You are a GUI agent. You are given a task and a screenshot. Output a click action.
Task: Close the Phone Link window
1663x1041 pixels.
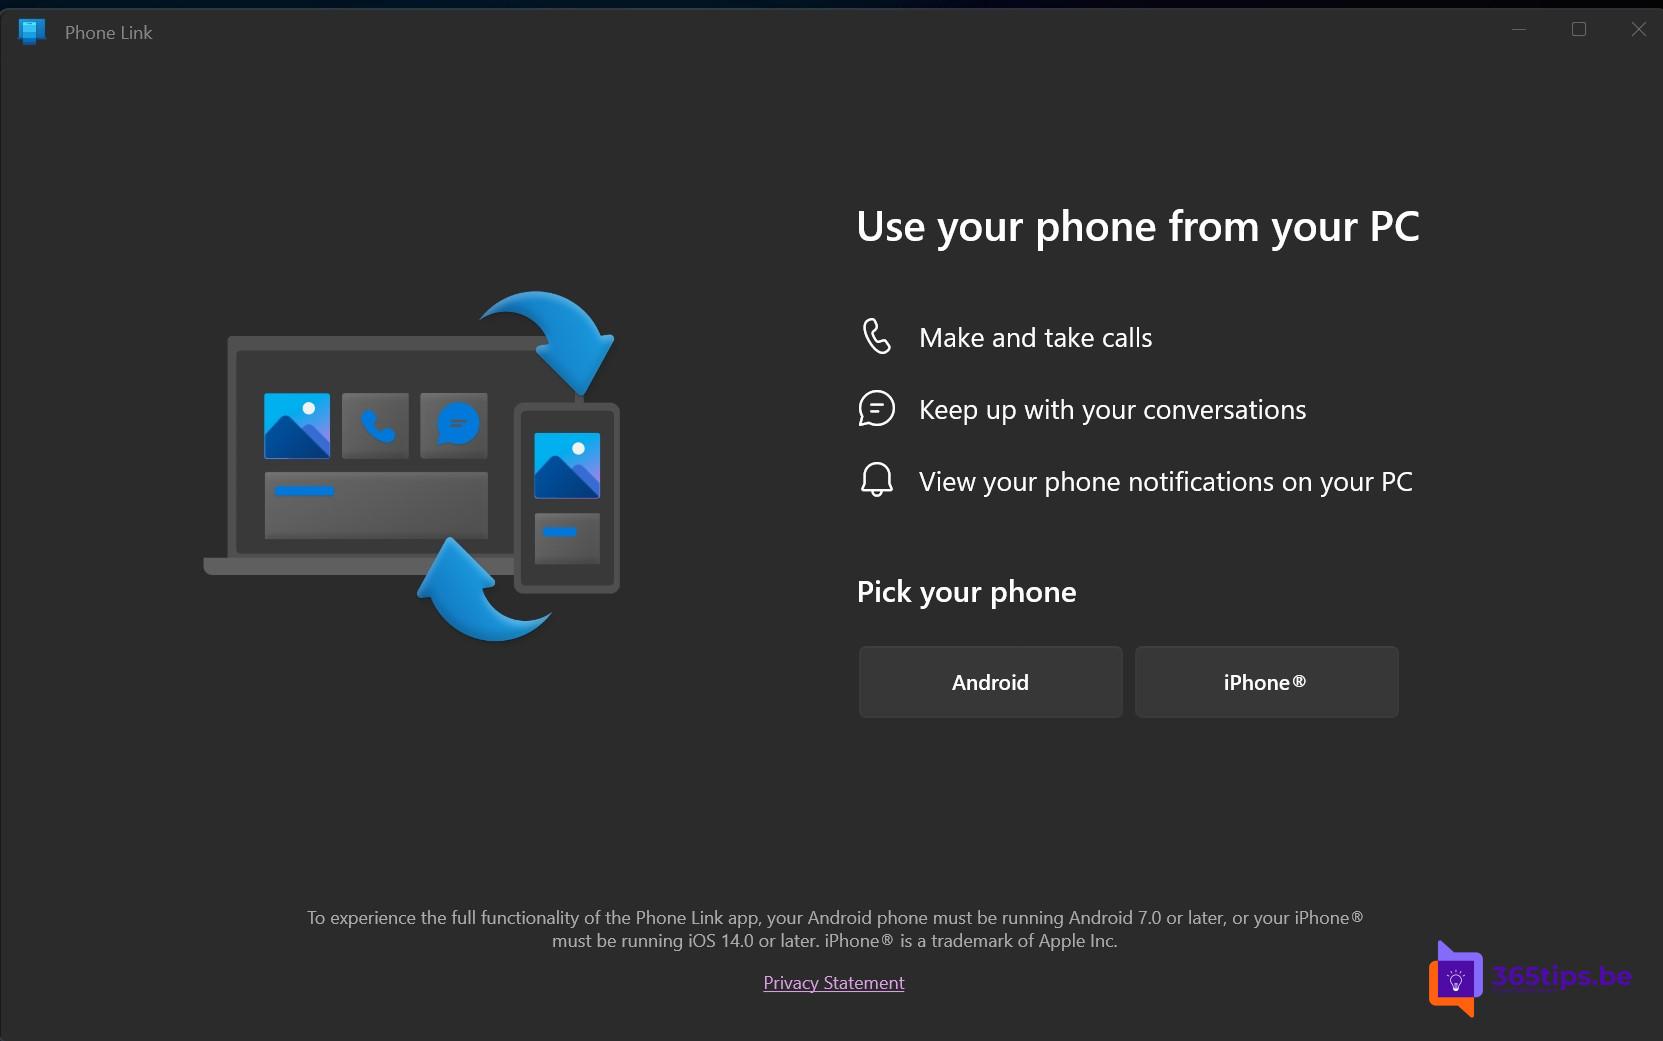pyautogui.click(x=1638, y=29)
